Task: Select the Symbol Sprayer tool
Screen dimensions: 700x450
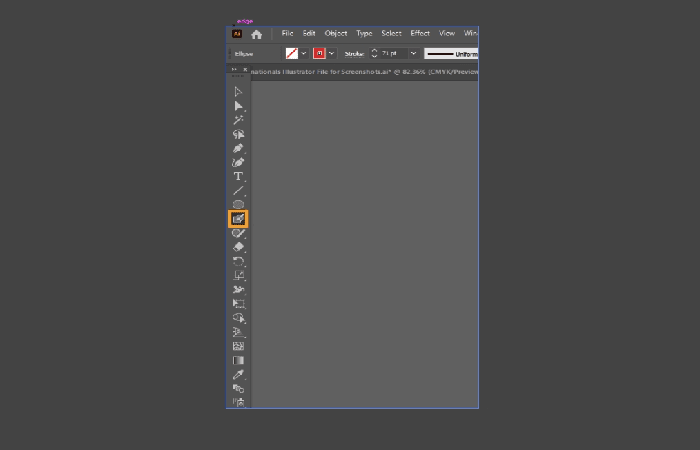Action: (238, 402)
